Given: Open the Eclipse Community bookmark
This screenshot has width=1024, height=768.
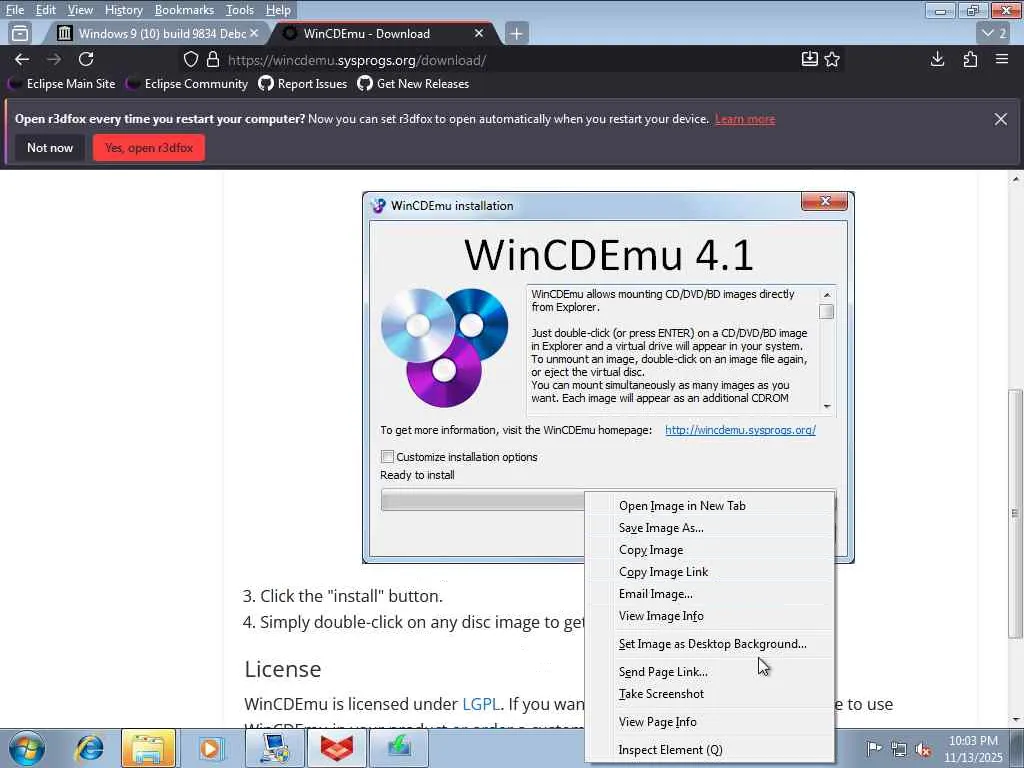Looking at the screenshot, I should (x=188, y=84).
